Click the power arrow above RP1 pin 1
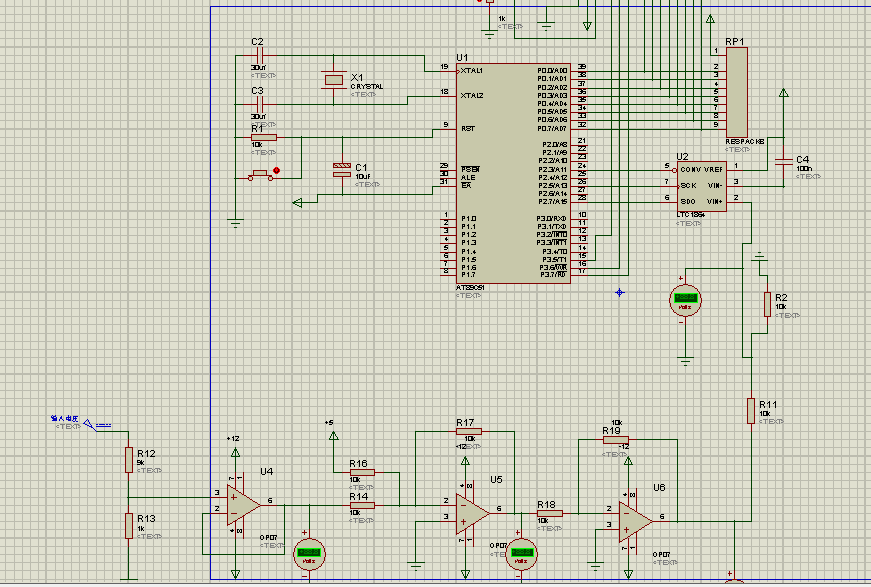 [x=710, y=19]
